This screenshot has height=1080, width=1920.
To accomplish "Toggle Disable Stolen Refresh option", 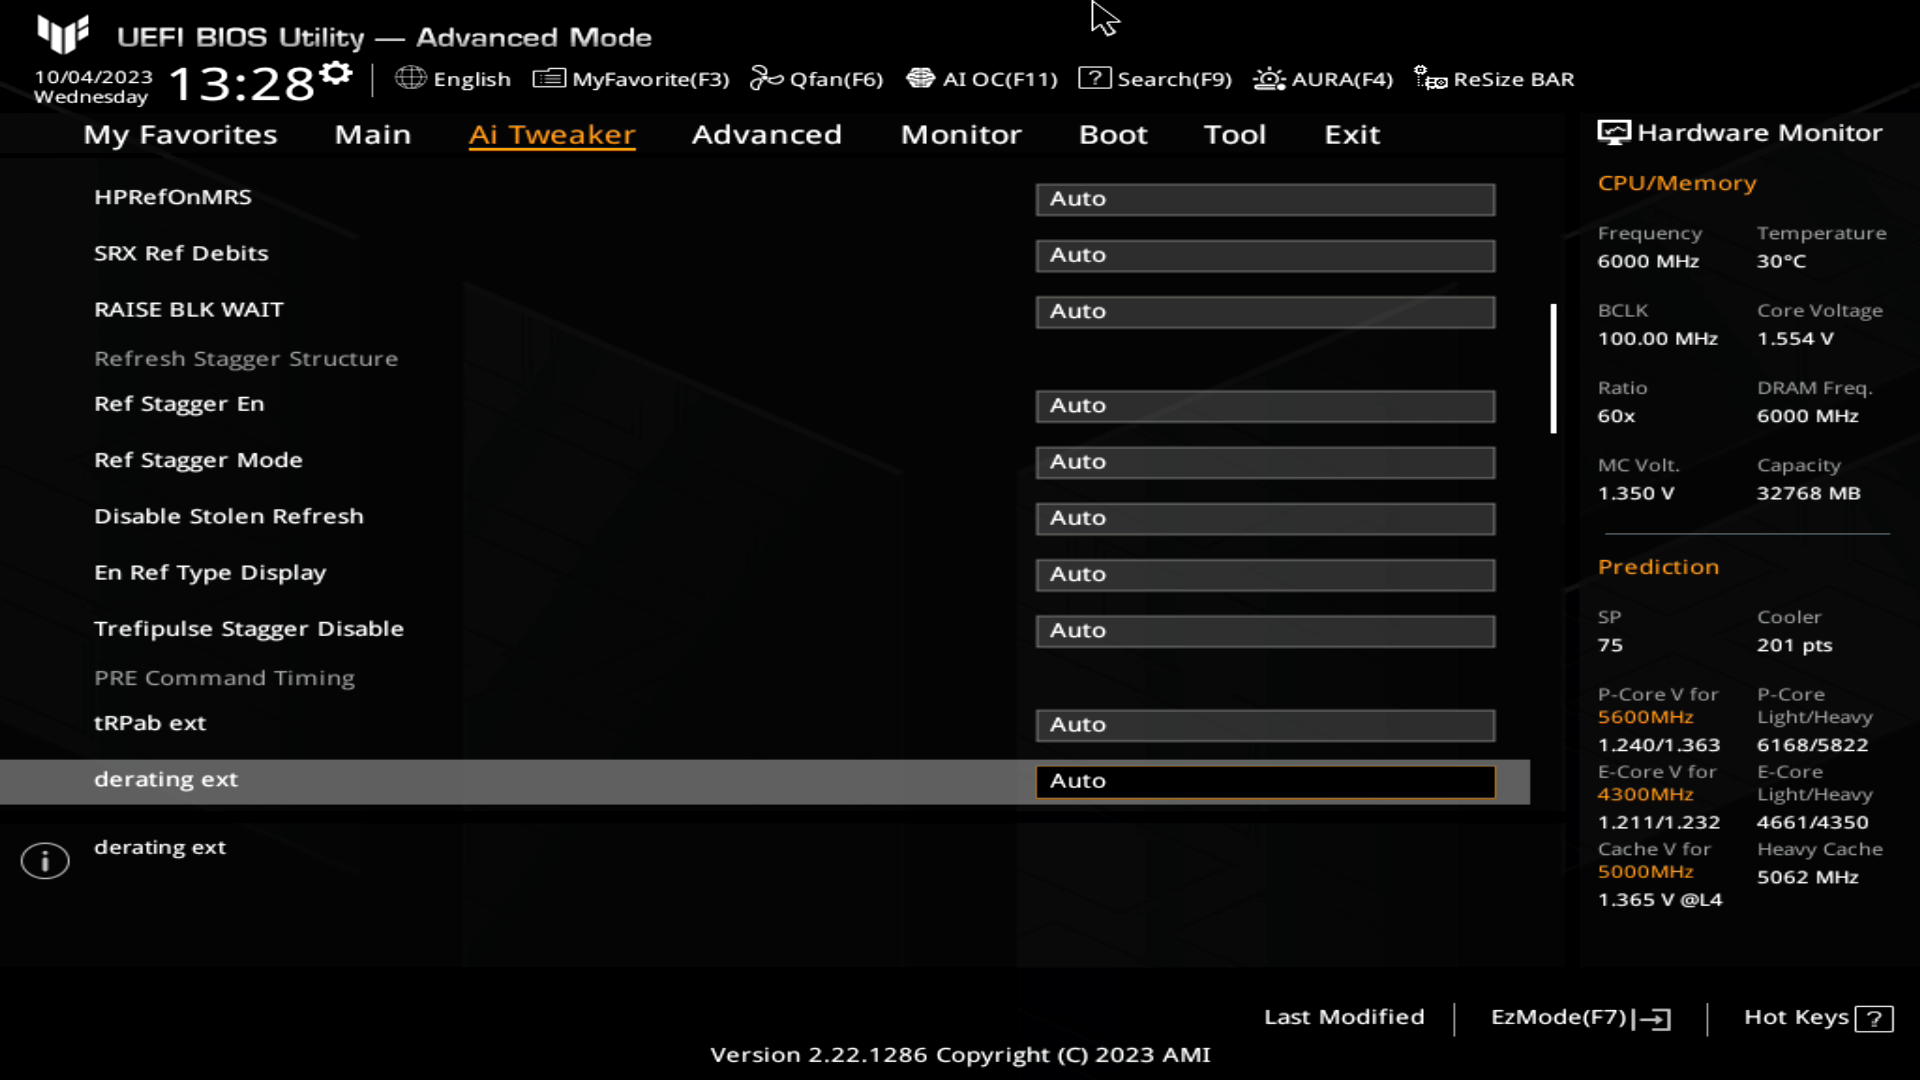I will (x=1263, y=517).
